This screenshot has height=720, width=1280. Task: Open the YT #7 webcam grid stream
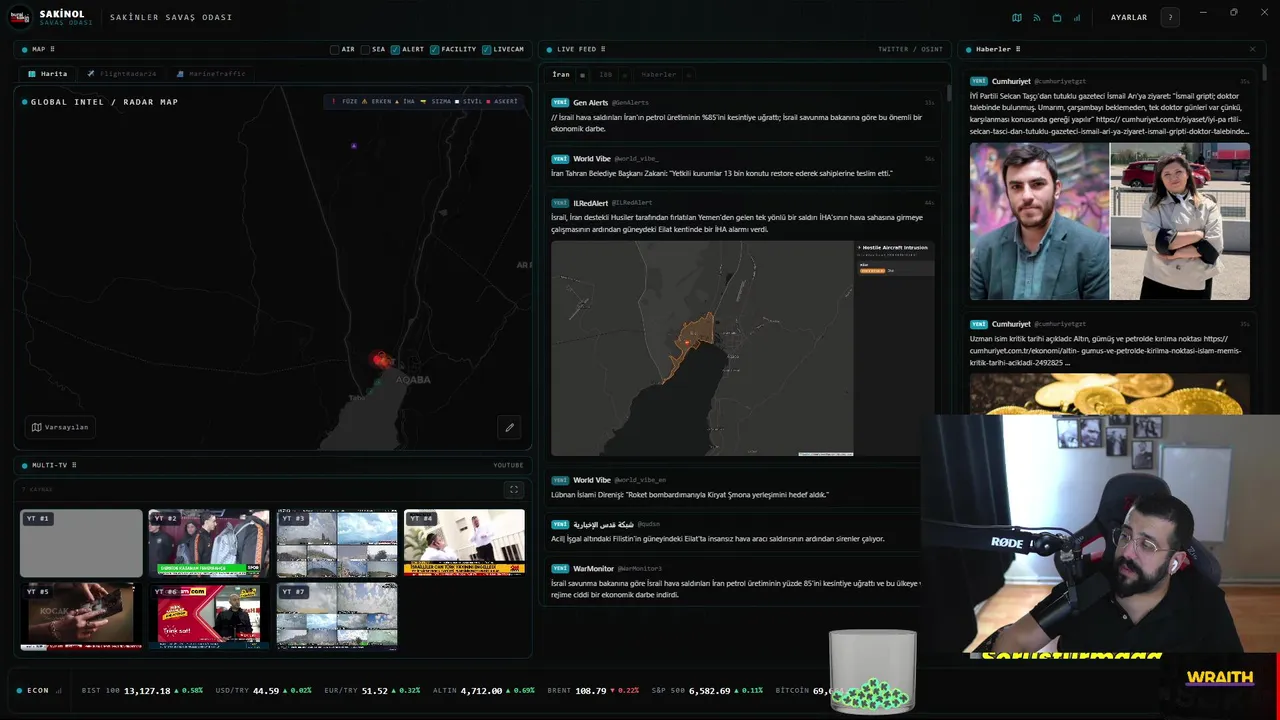click(x=337, y=616)
